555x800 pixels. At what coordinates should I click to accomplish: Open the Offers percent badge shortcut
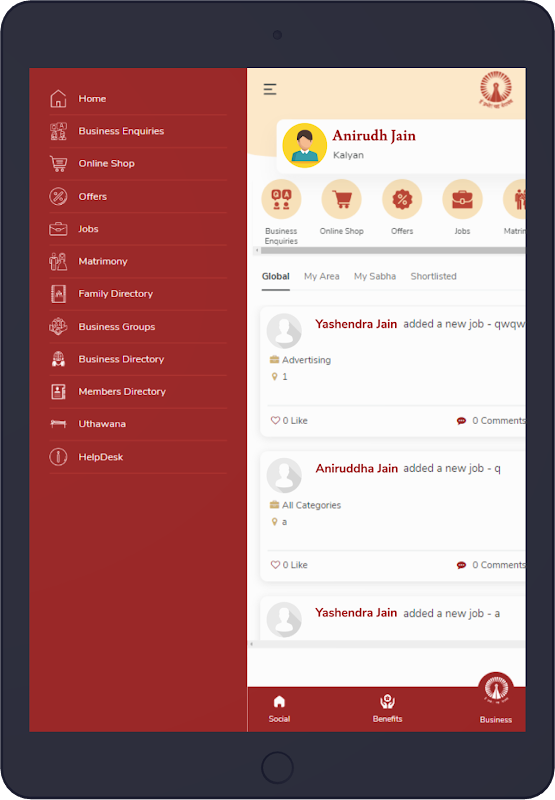tap(402, 199)
